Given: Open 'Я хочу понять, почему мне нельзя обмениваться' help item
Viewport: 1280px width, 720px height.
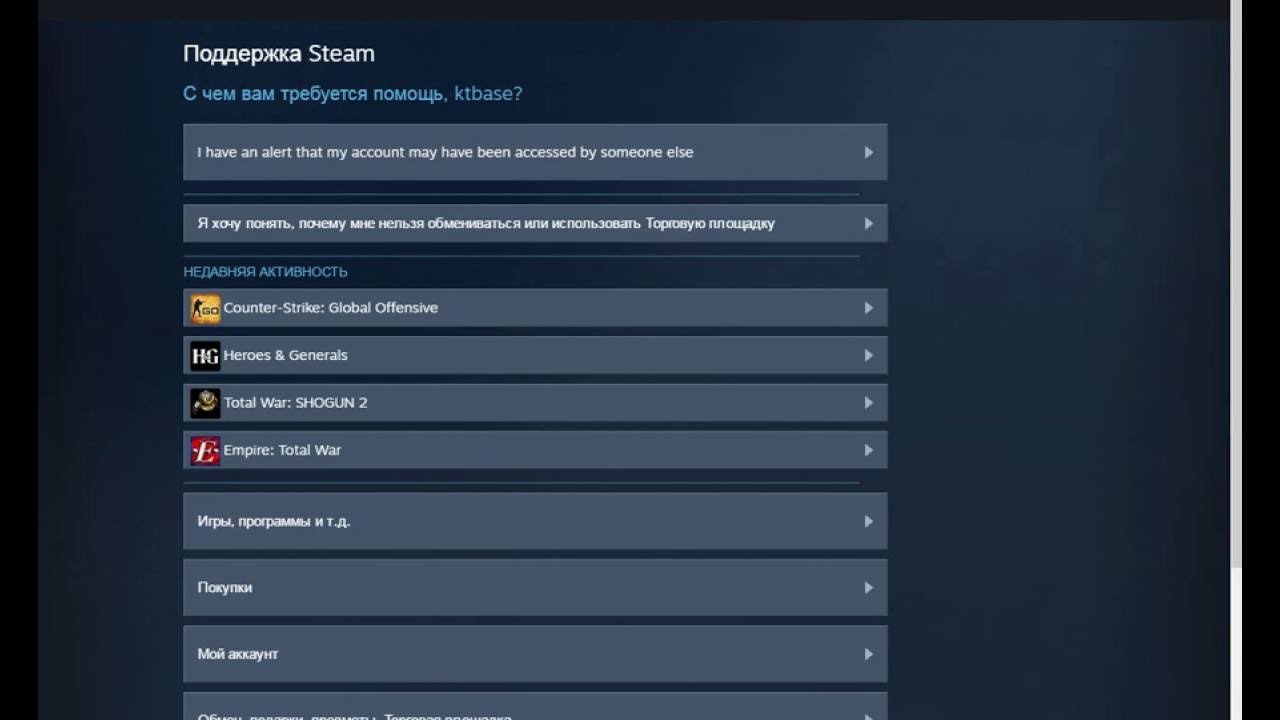Looking at the screenshot, I should 535,223.
